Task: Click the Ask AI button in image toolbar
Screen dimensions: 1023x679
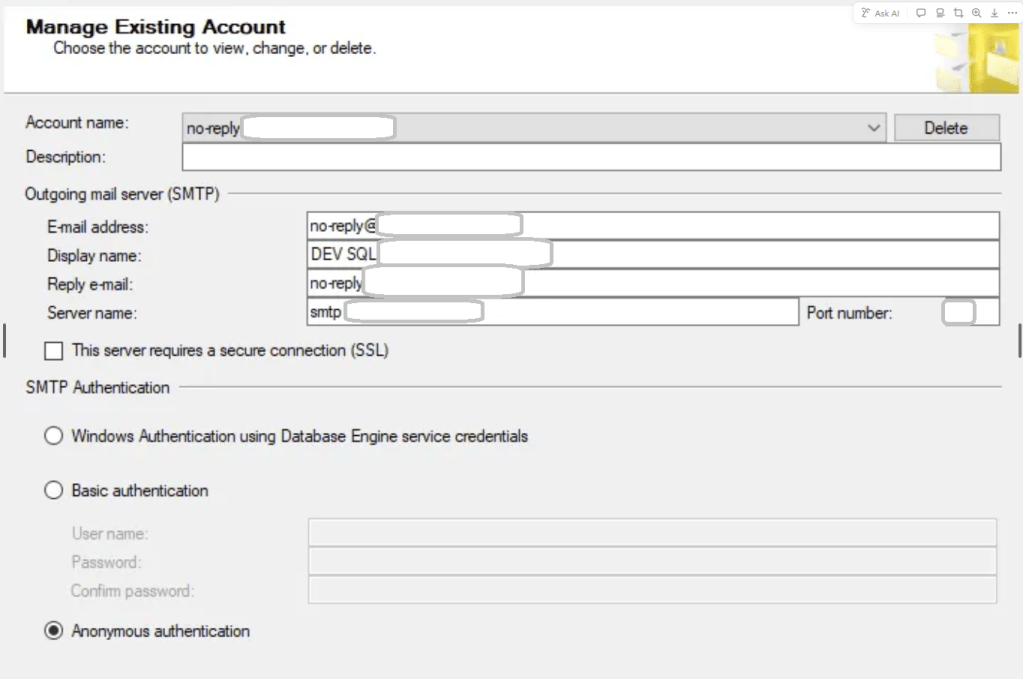Action: (880, 13)
